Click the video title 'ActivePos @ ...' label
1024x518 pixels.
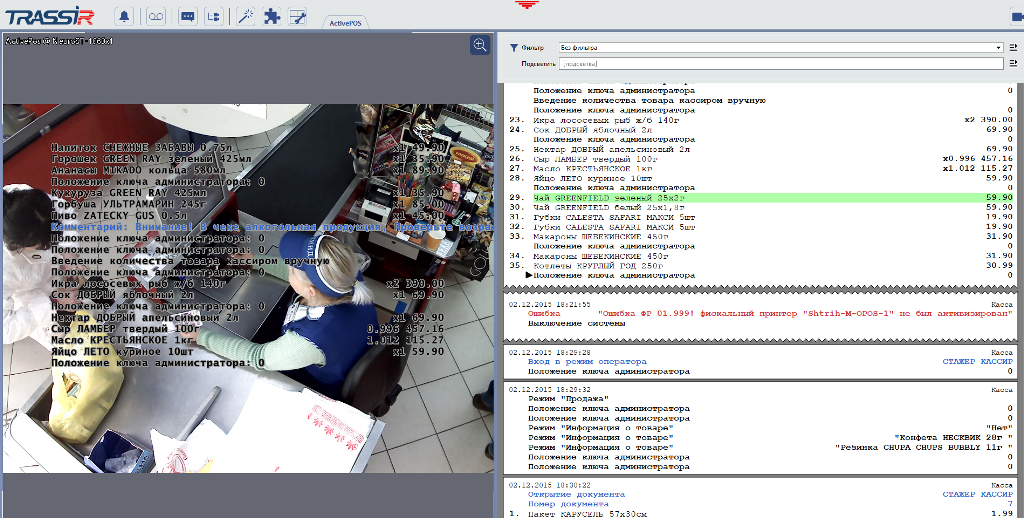click(59, 41)
